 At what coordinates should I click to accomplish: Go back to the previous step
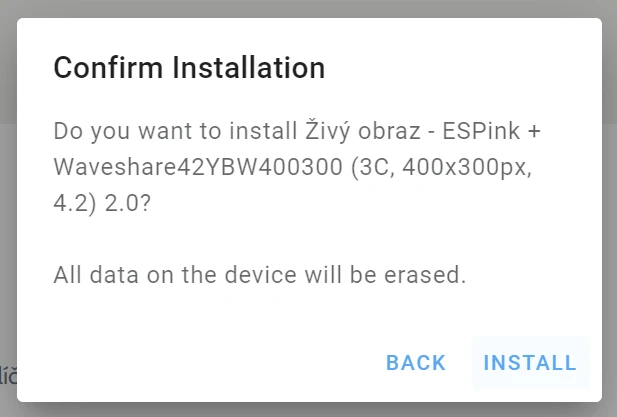(416, 363)
